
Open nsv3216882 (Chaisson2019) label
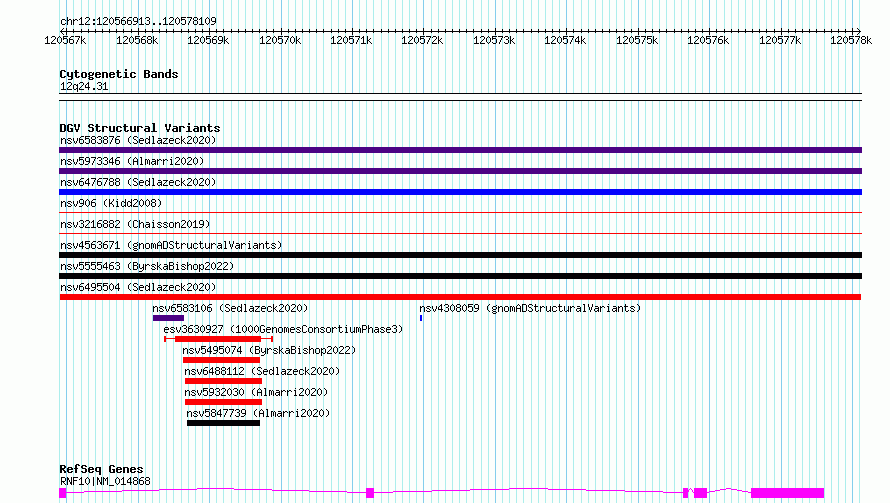[135, 224]
